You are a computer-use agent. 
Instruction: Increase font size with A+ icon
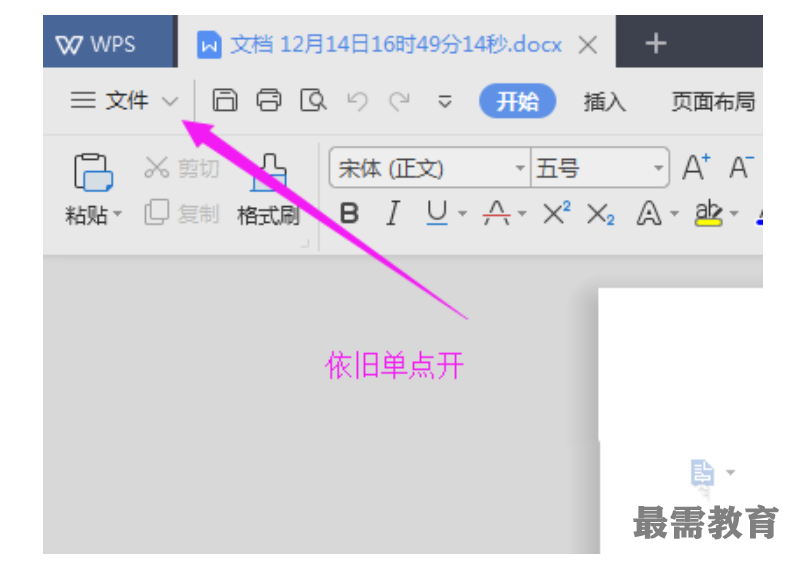tap(696, 167)
